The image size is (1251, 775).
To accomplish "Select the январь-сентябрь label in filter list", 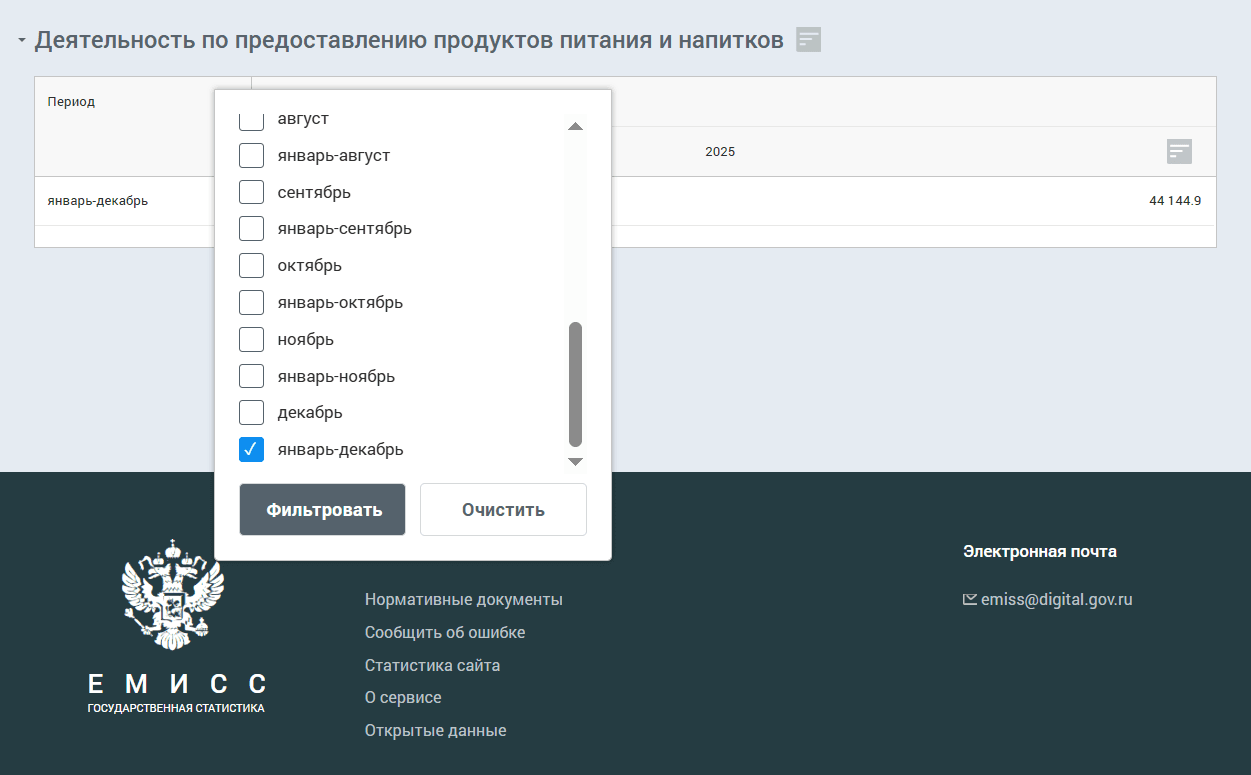I will click(345, 229).
